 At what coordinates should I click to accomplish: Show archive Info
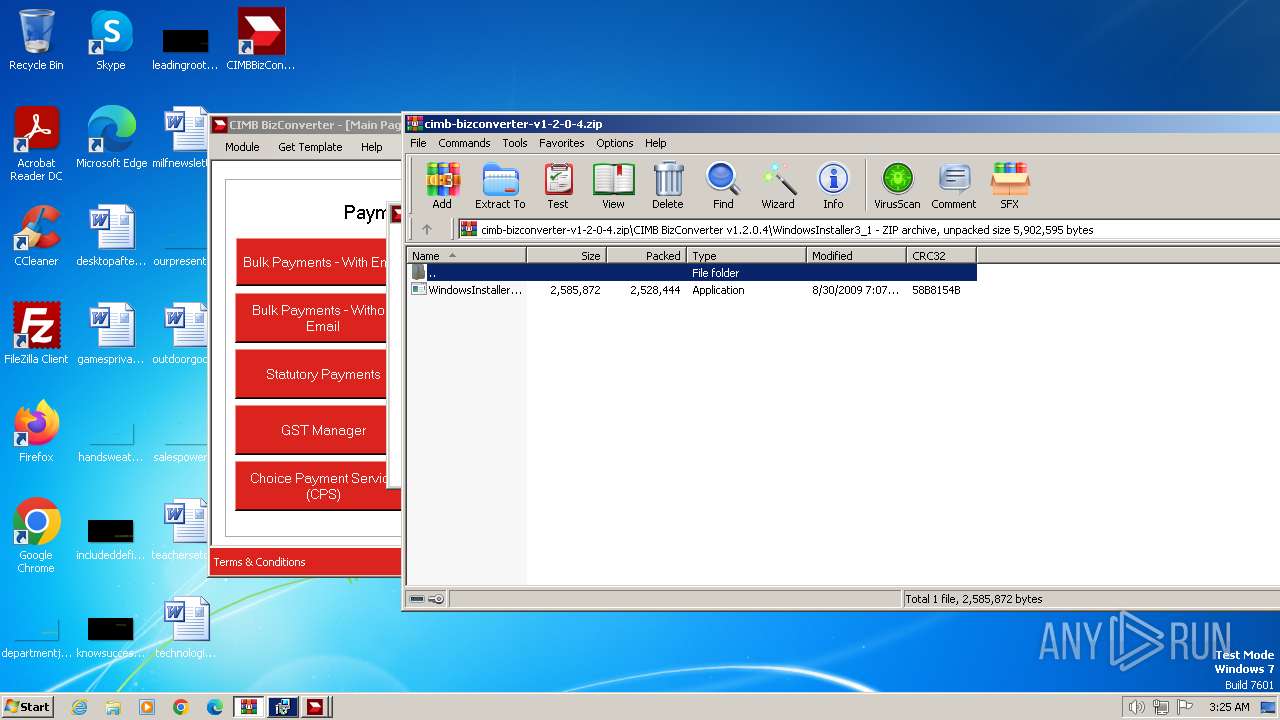pyautogui.click(x=833, y=187)
